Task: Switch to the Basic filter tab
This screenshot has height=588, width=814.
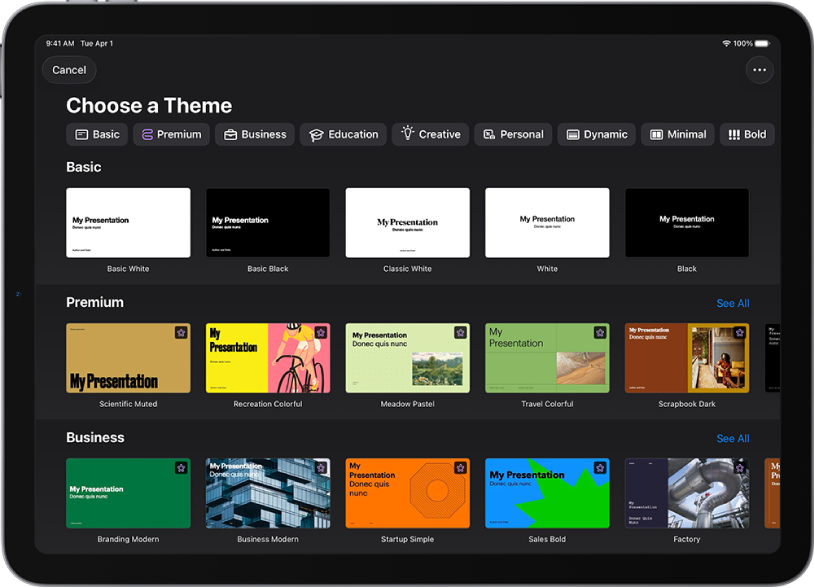Action: point(96,134)
